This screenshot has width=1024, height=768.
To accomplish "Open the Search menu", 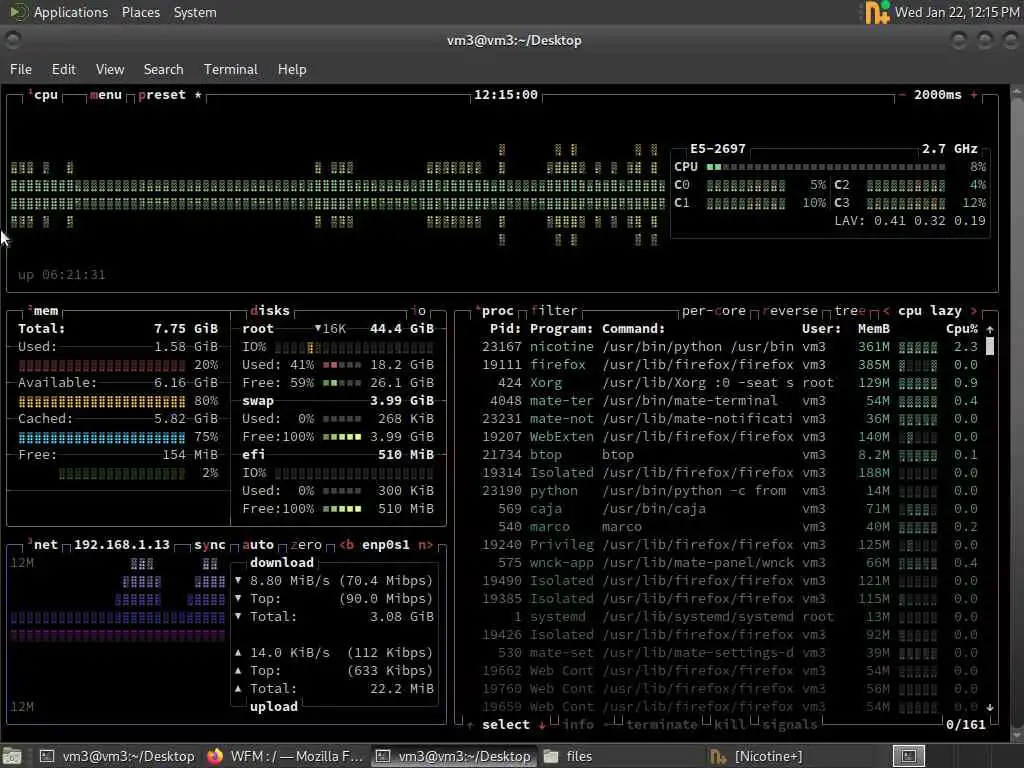I will click(163, 69).
